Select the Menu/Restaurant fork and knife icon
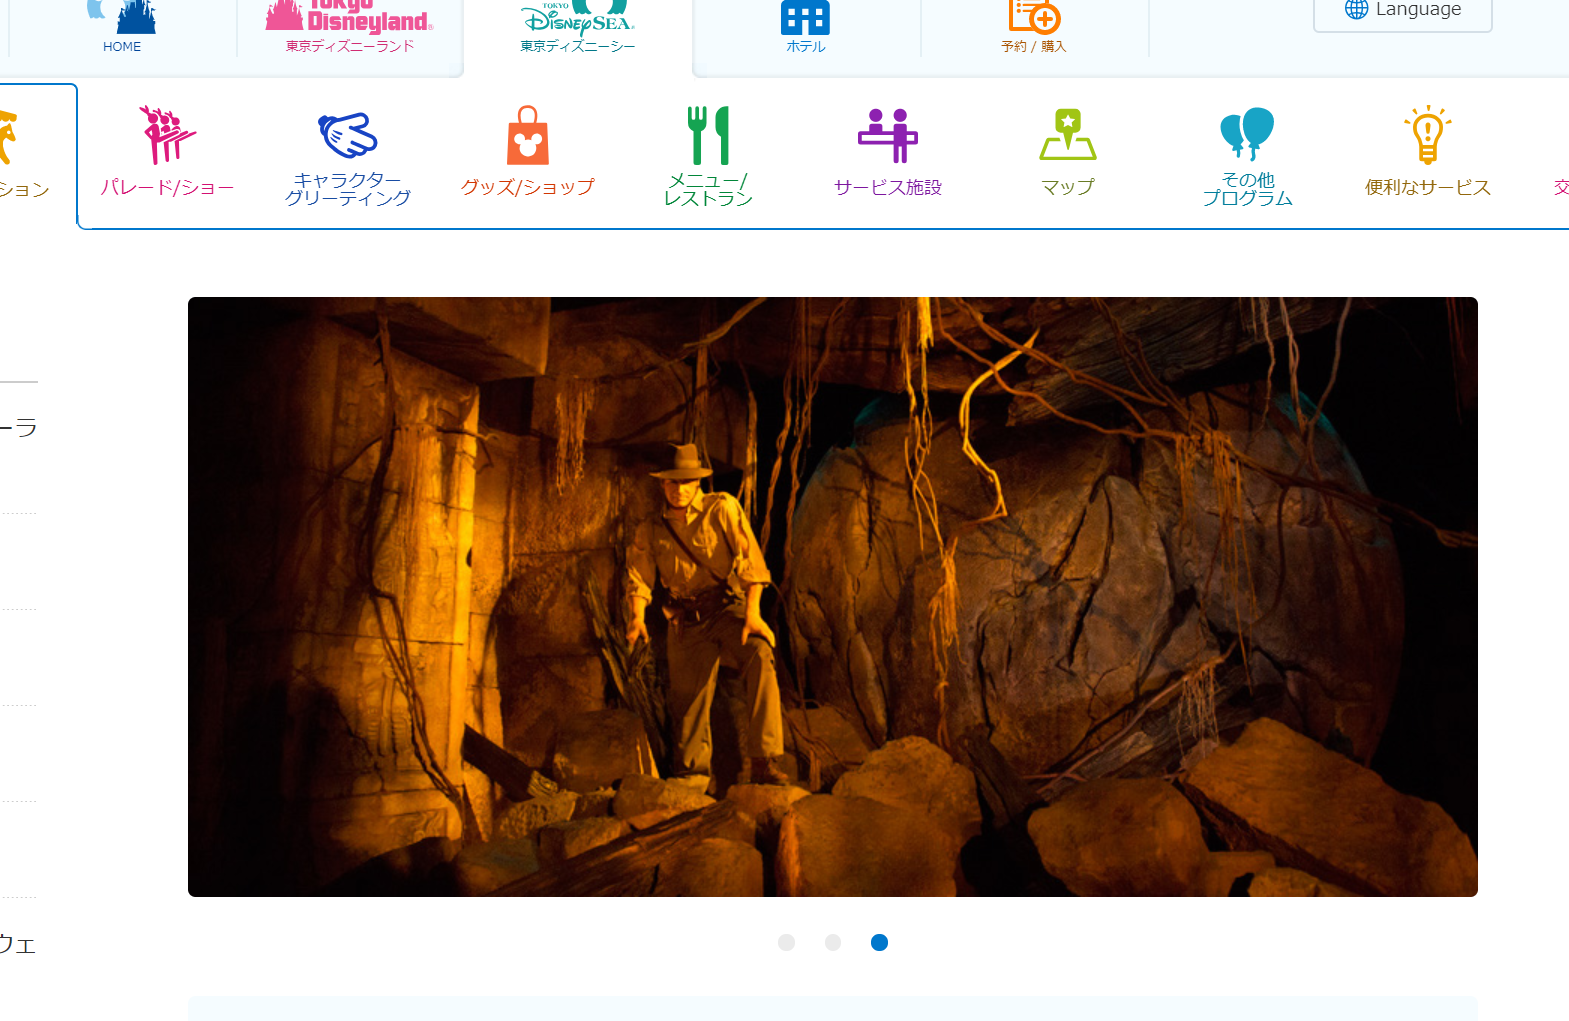1569x1021 pixels. tap(708, 135)
